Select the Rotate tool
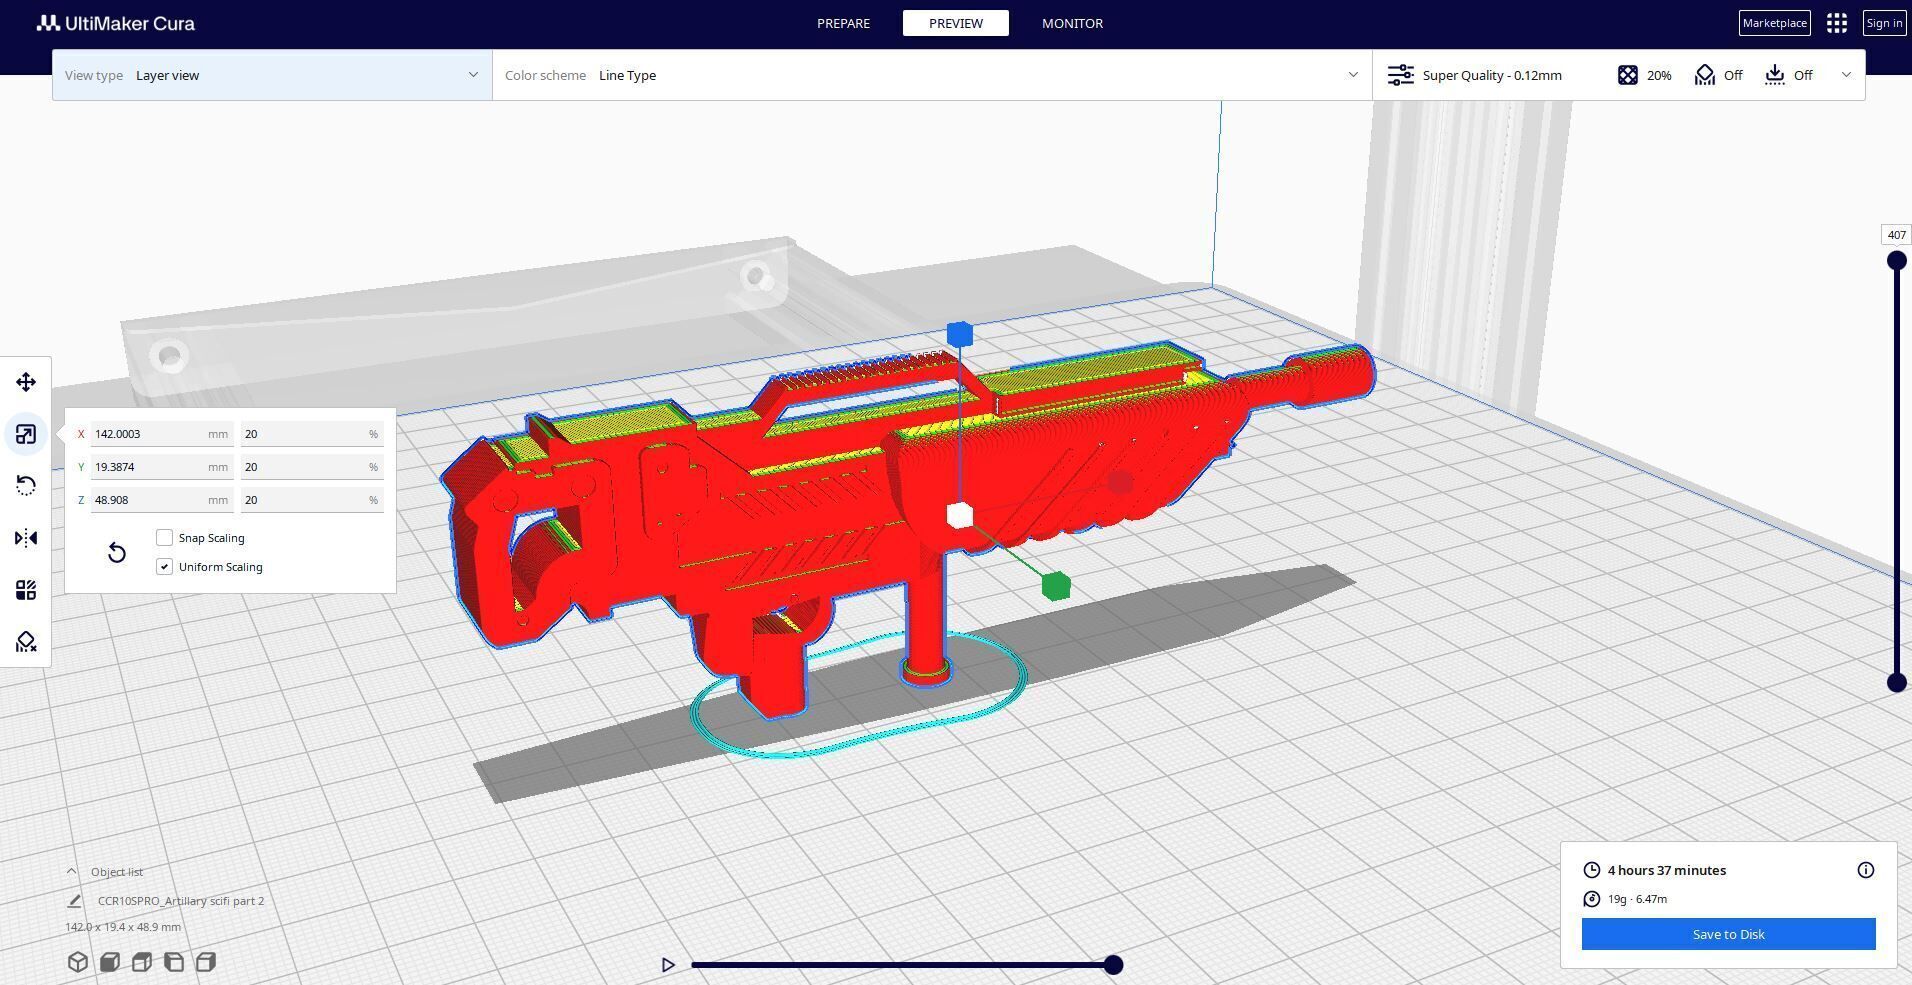 point(26,486)
